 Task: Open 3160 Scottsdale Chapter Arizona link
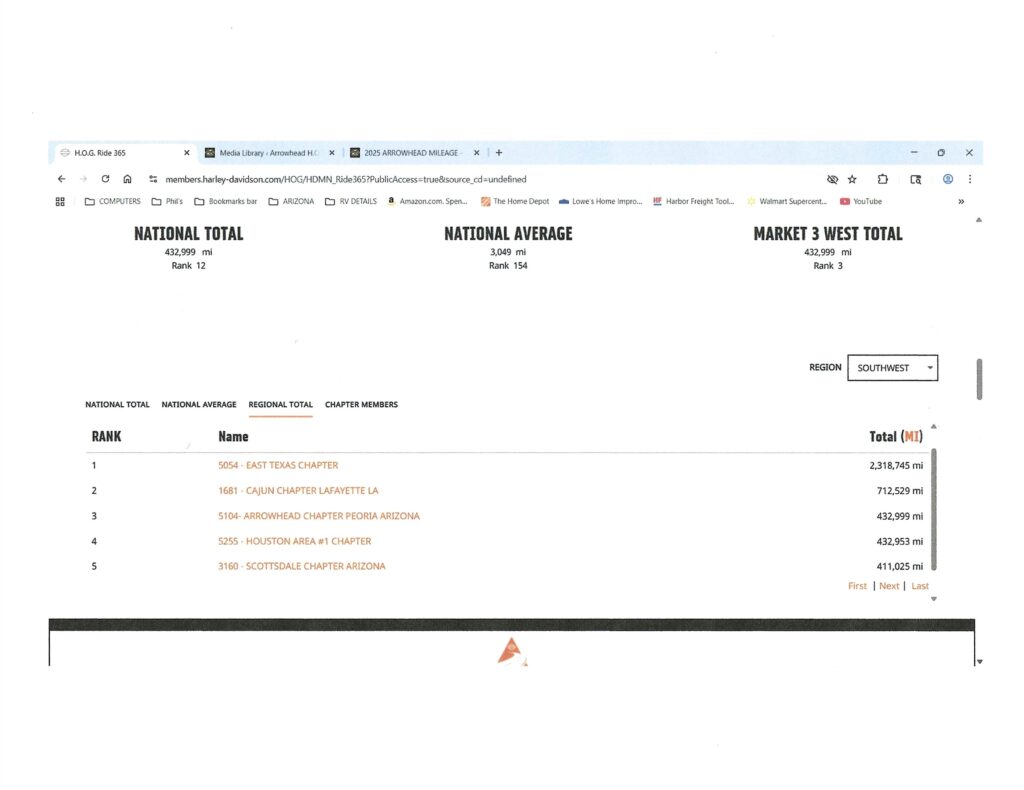pos(302,566)
